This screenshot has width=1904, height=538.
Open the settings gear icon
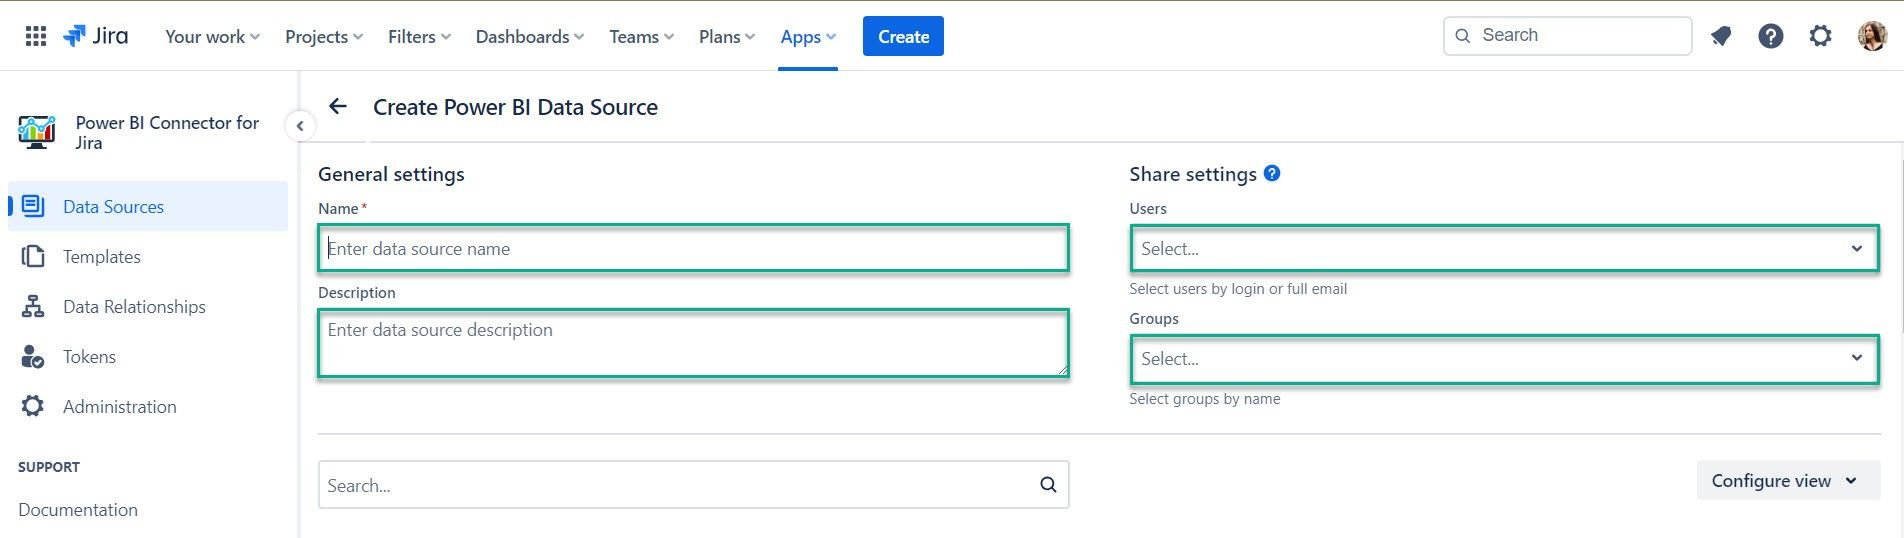(x=1821, y=36)
